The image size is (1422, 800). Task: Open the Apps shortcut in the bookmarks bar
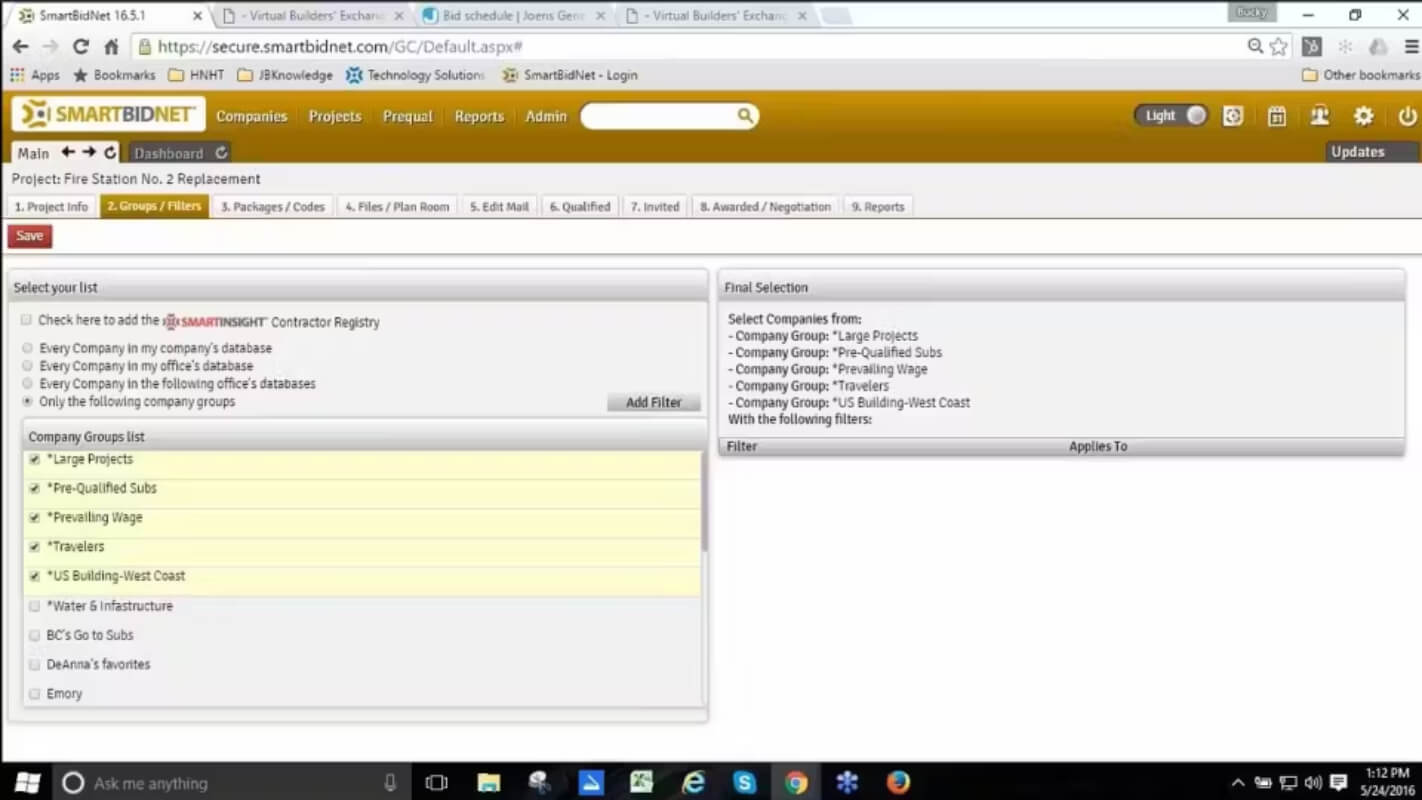(x=35, y=75)
